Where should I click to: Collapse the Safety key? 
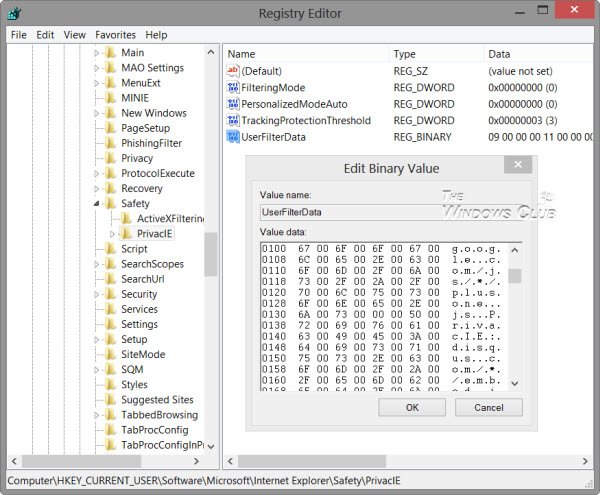96,204
